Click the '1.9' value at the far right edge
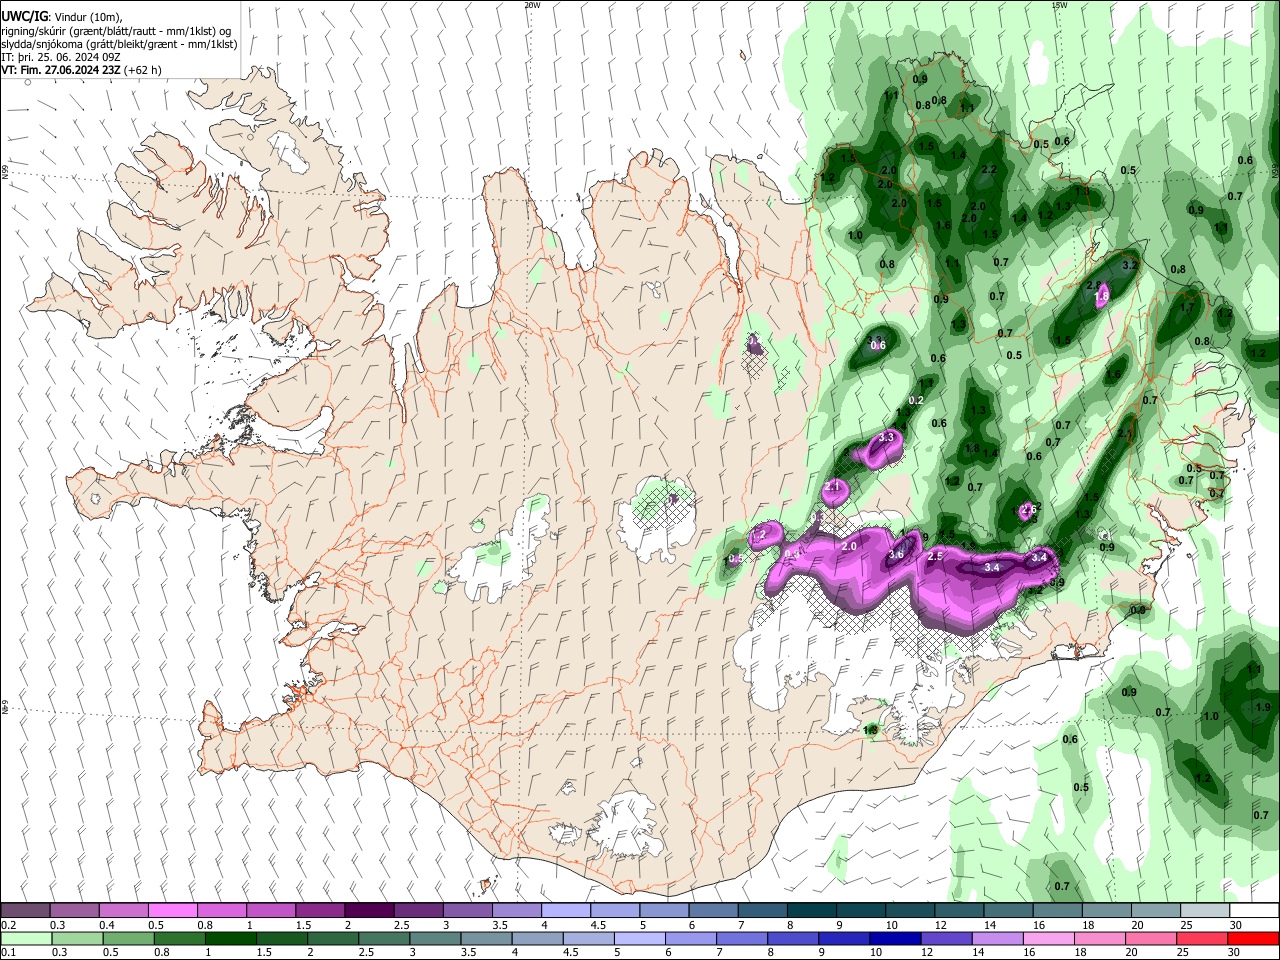 click(1262, 707)
